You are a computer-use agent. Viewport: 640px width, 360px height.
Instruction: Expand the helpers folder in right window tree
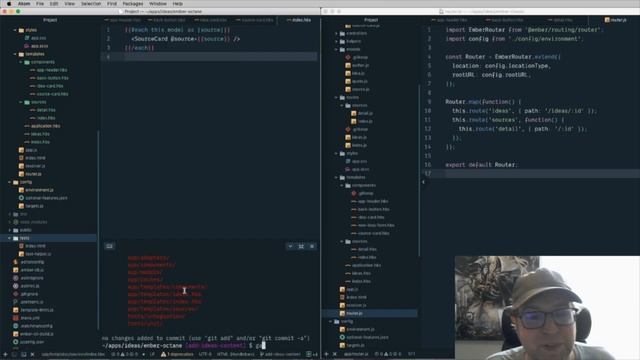pyautogui.click(x=337, y=41)
